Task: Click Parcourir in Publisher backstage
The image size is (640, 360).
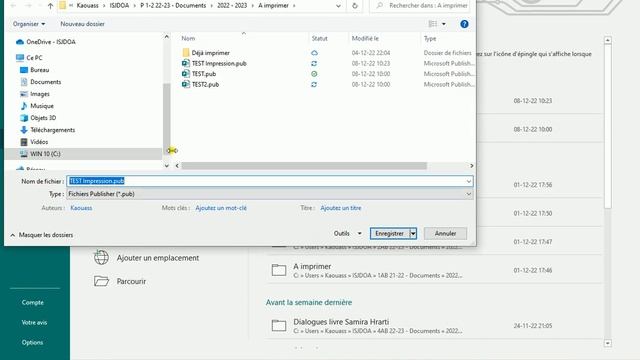Action: coord(120,281)
